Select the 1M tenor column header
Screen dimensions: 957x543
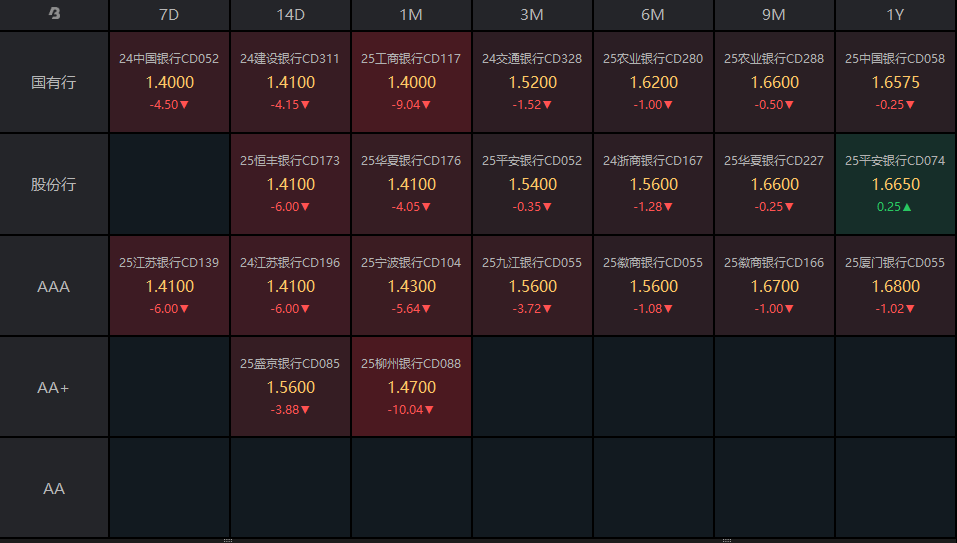(x=411, y=15)
